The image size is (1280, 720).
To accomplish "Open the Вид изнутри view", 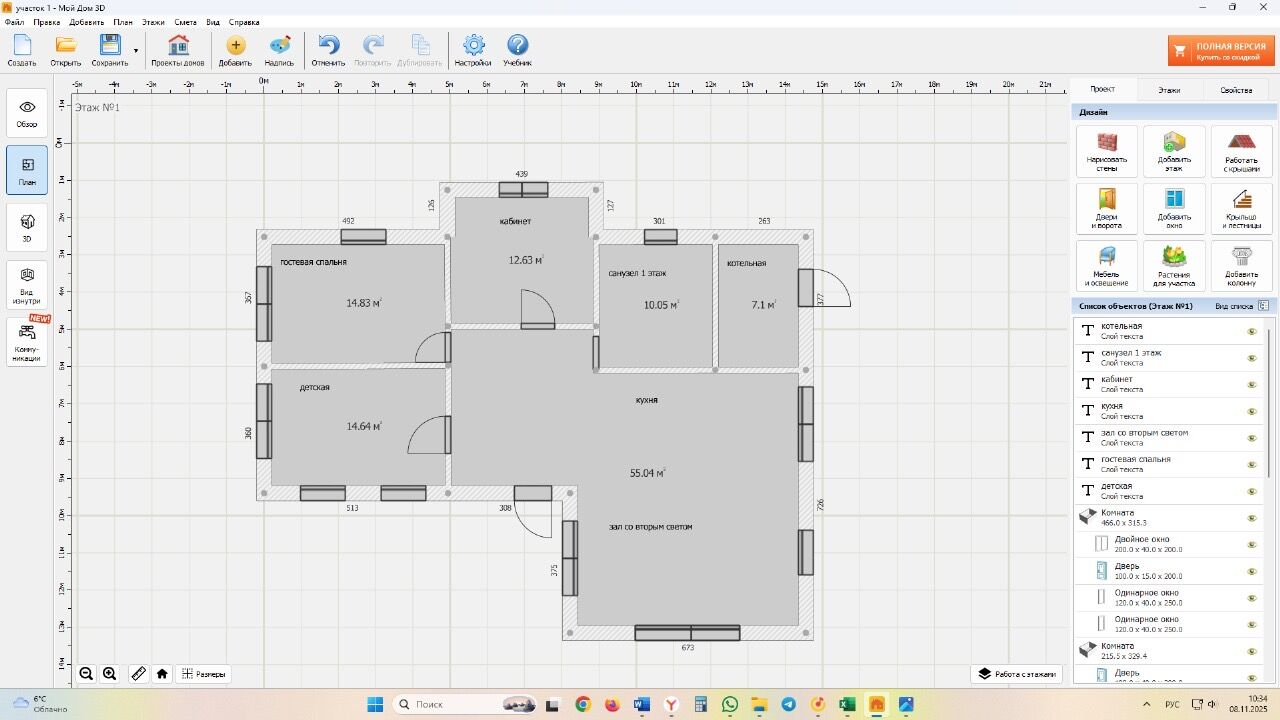I will pos(27,284).
